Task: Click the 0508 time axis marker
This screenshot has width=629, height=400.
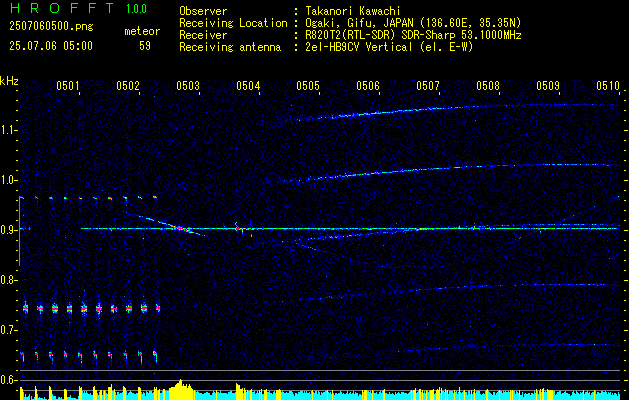Action: (488, 85)
